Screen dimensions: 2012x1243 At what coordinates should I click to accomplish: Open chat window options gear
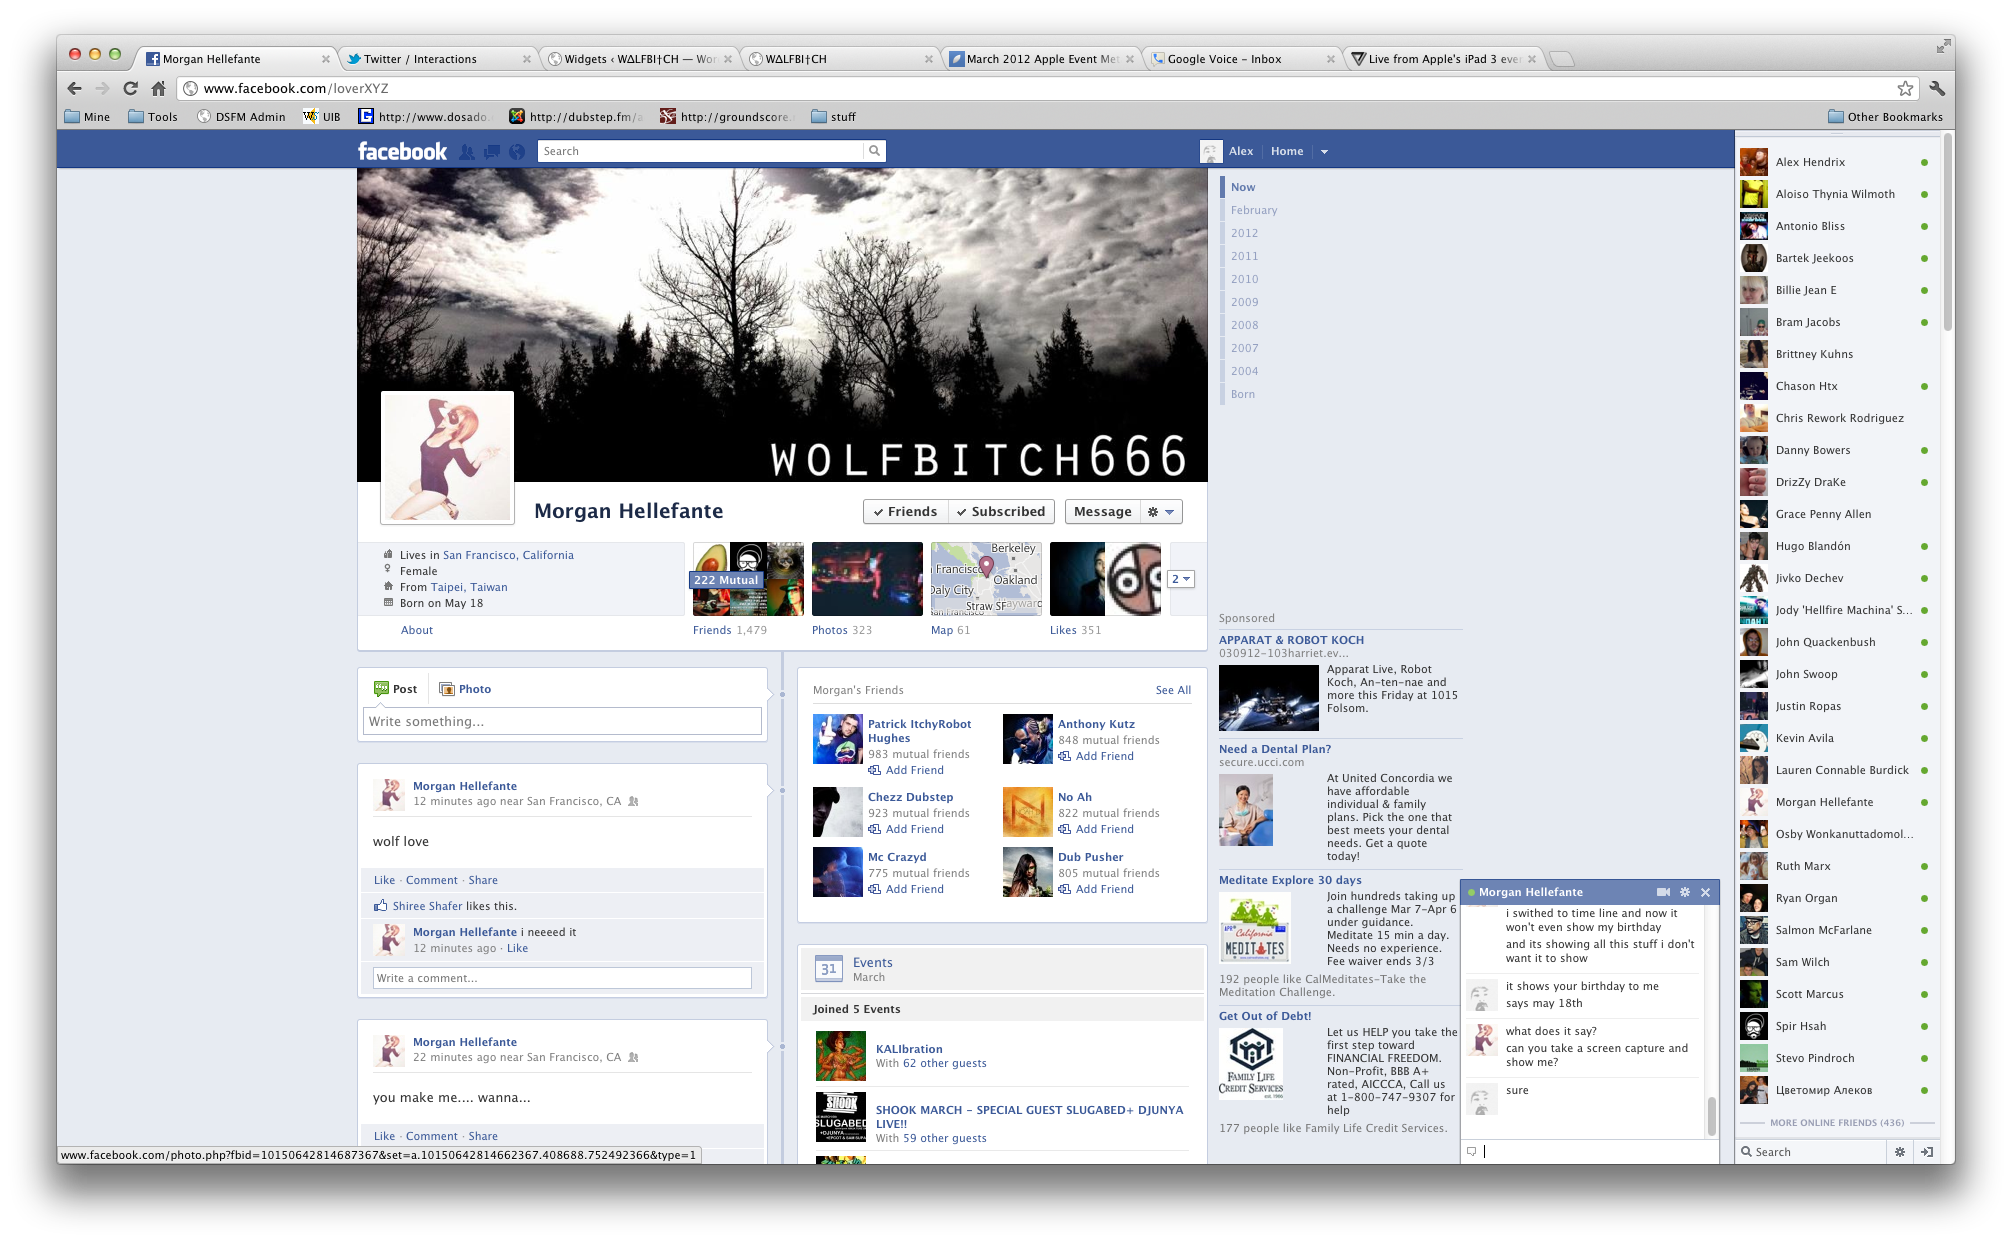(1685, 892)
